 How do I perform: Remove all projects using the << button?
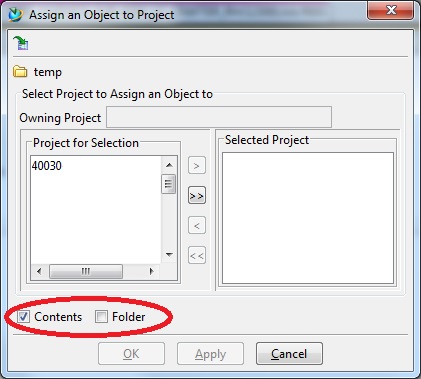tap(197, 255)
